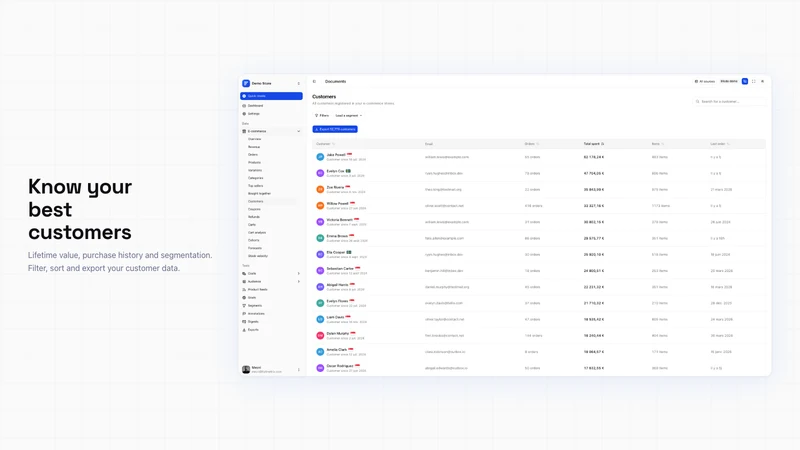The height and width of the screenshot is (450, 800).
Task: Open customer Jake Powell
Action: (336, 155)
